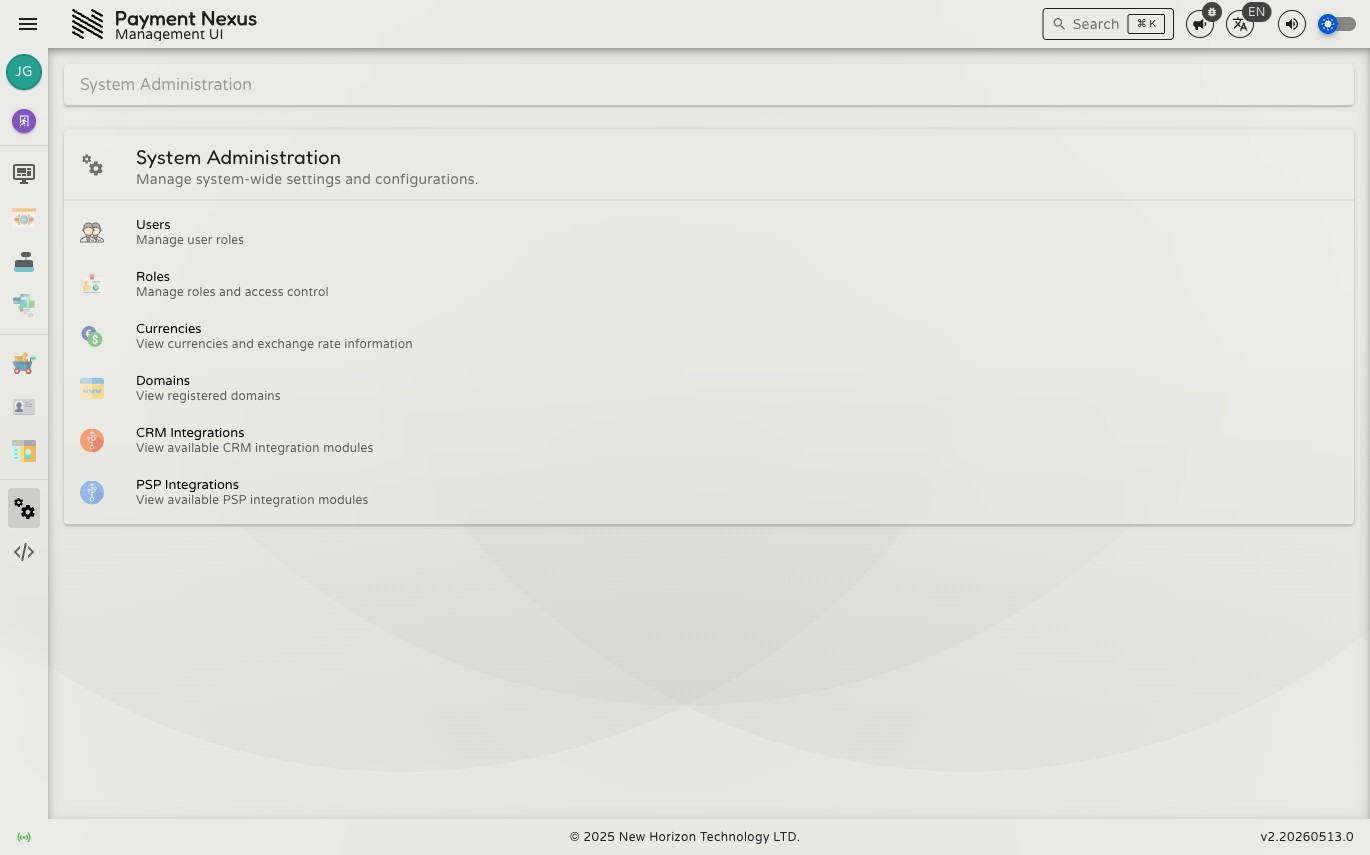Viewport: 1370px width, 855px height.
Task: Open the orange gear banner sidebar icon
Action: 24,218
